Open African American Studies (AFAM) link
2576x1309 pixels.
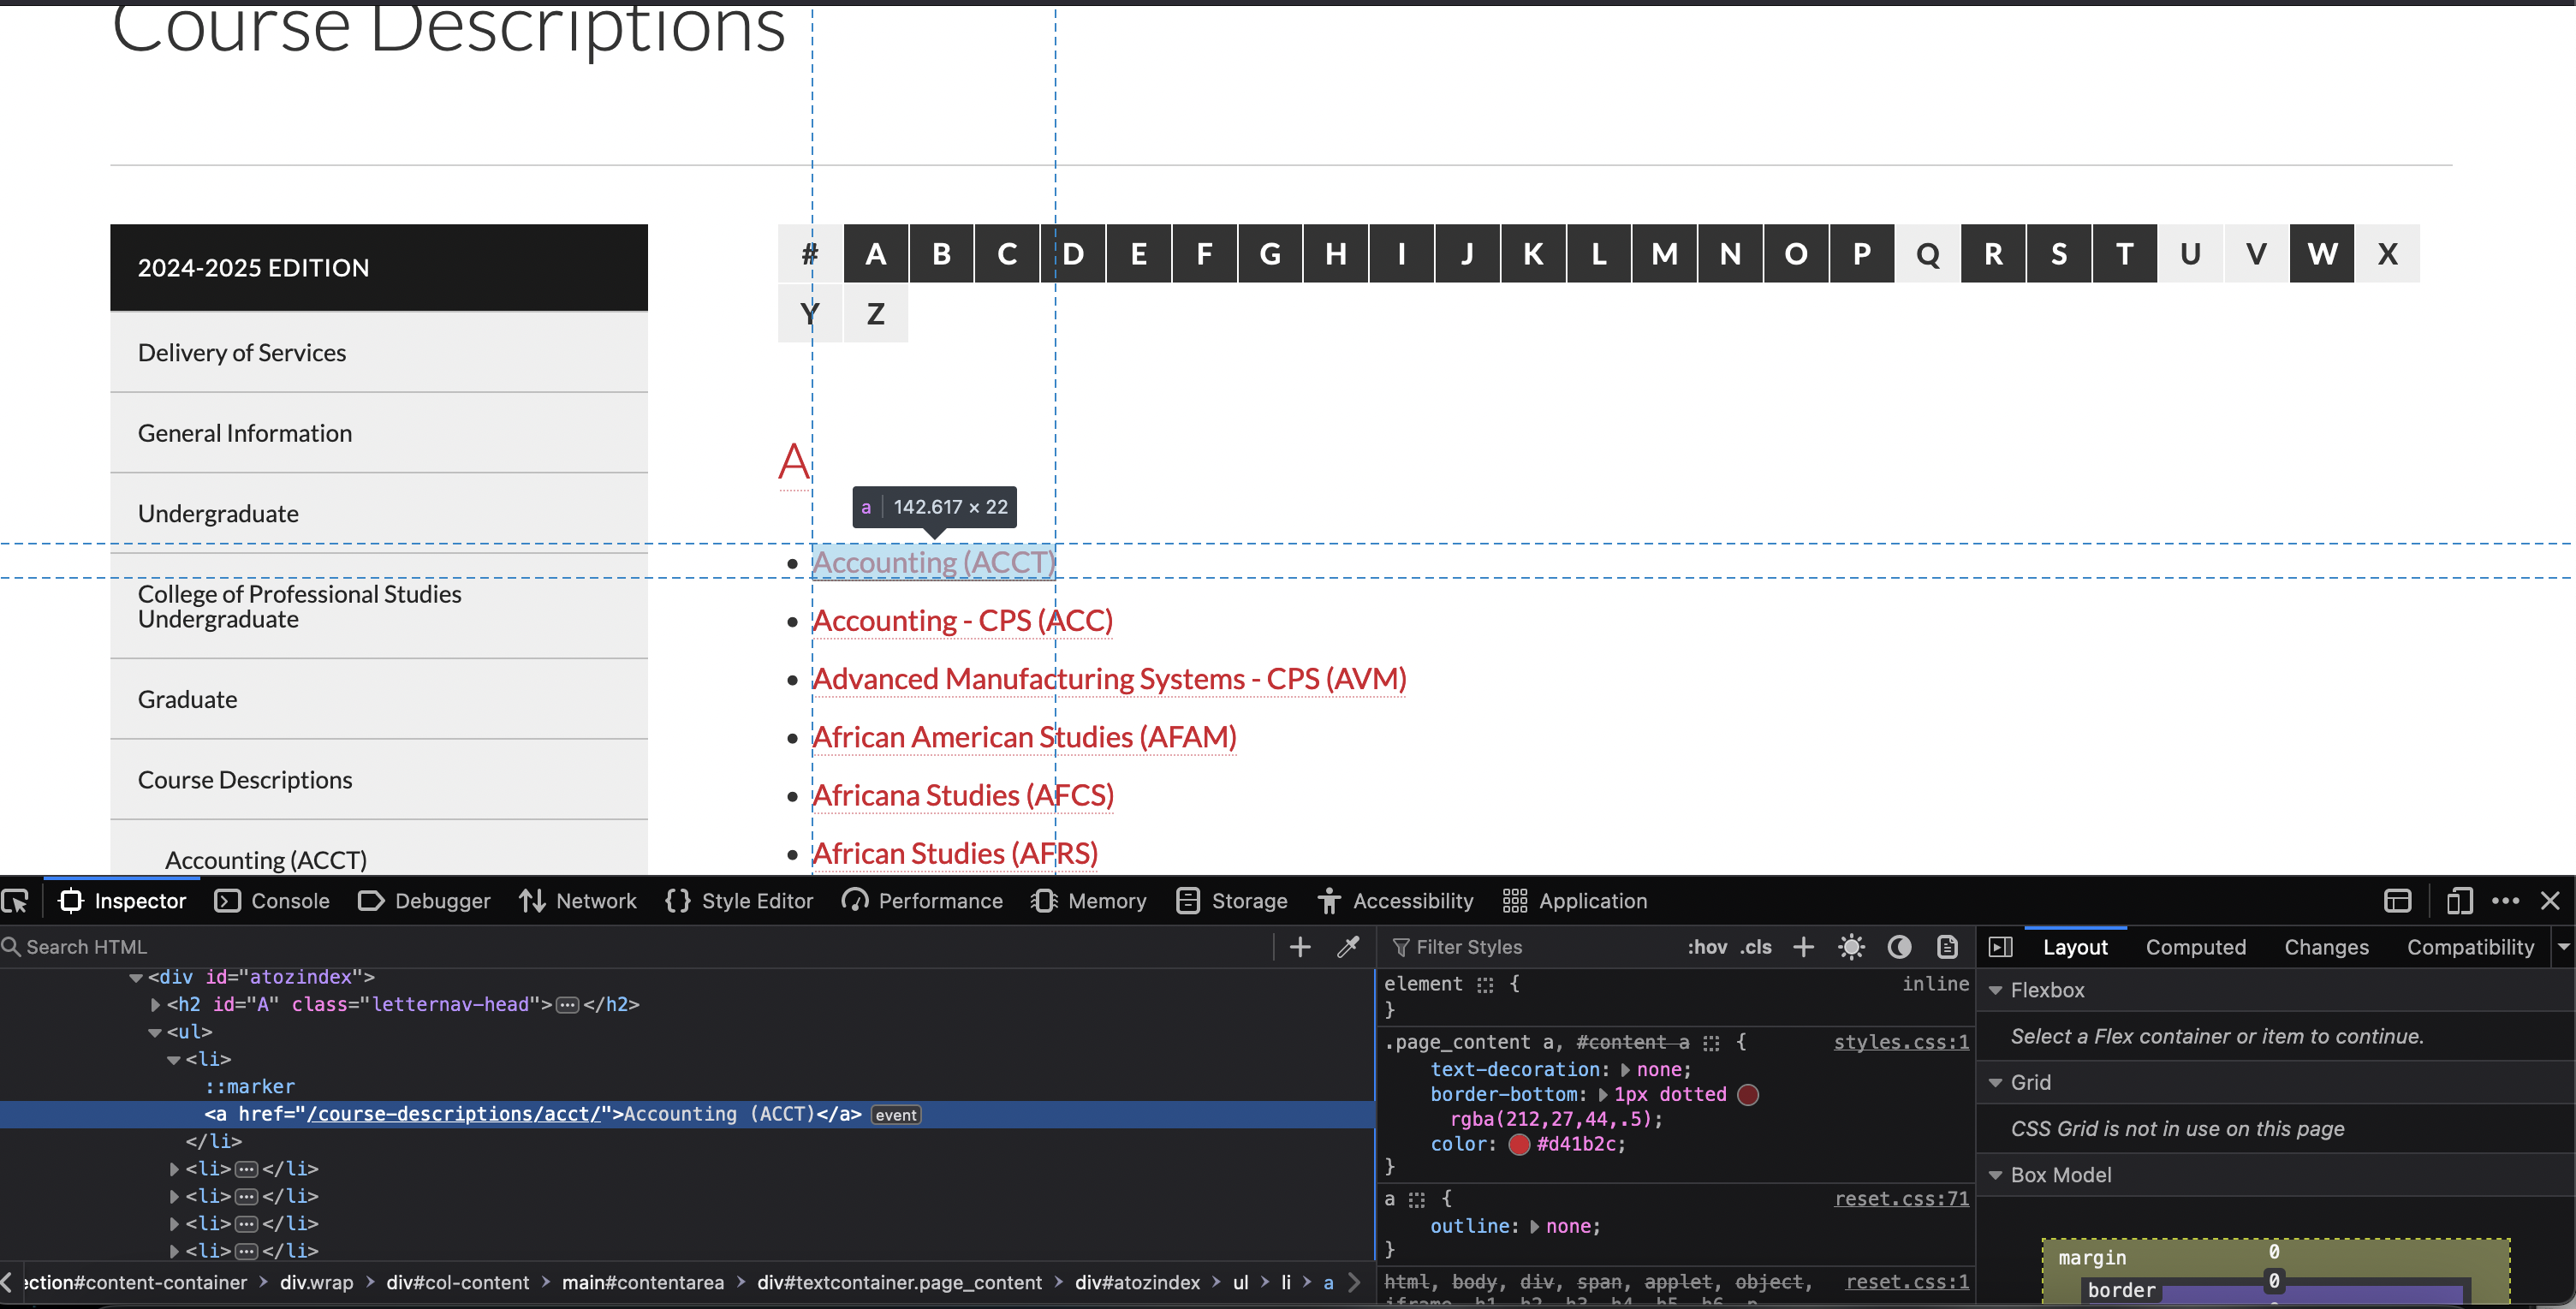(1023, 737)
